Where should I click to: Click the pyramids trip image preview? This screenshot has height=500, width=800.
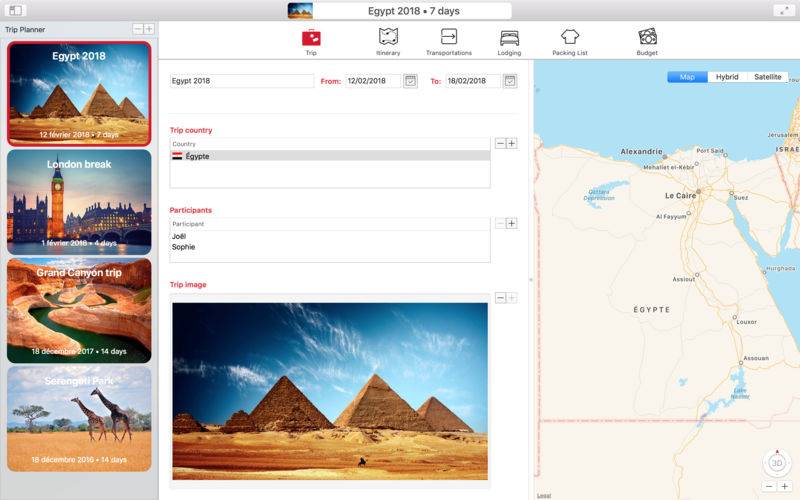click(x=330, y=391)
